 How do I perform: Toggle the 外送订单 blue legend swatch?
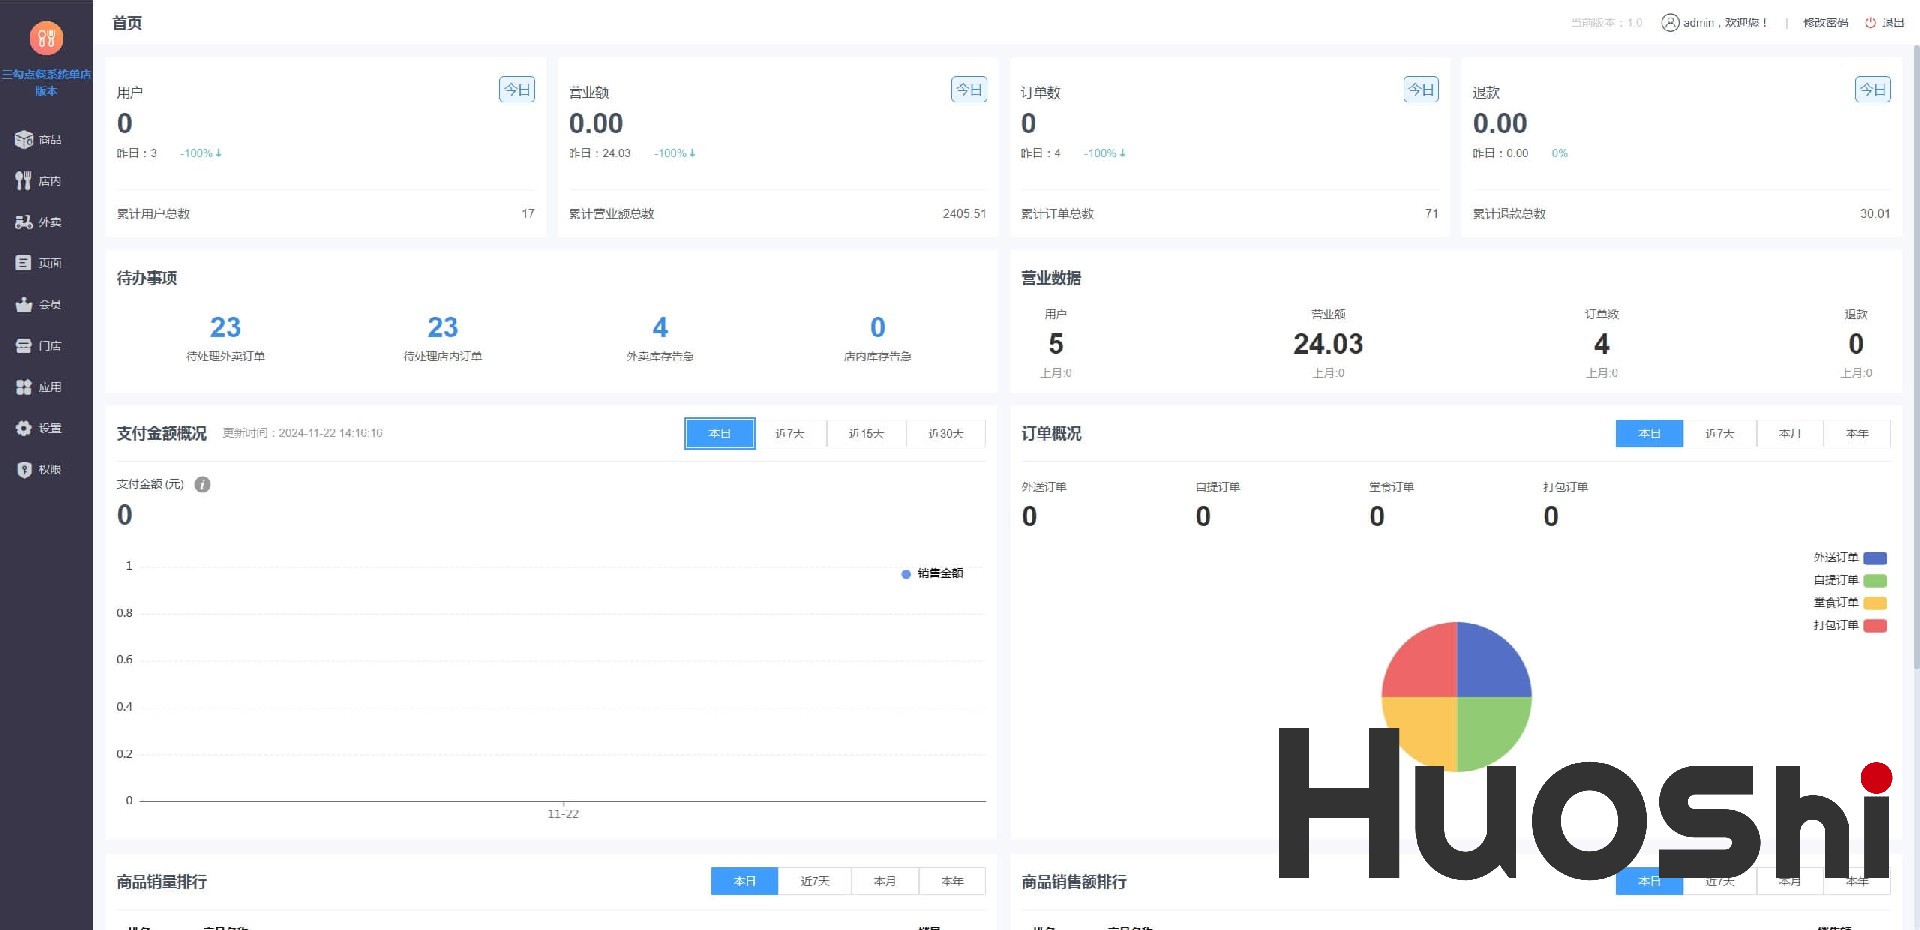click(x=1875, y=558)
